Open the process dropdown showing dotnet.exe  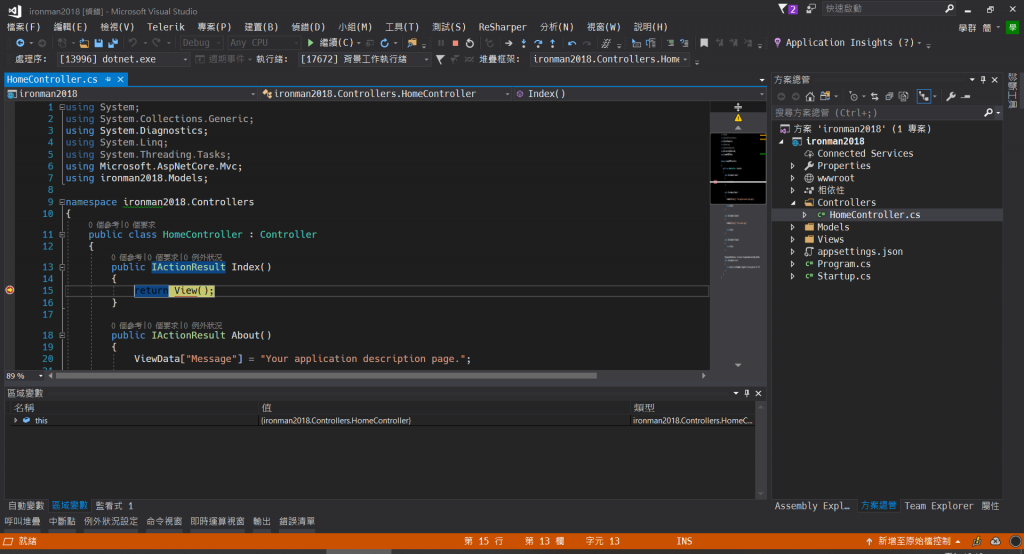[185, 59]
